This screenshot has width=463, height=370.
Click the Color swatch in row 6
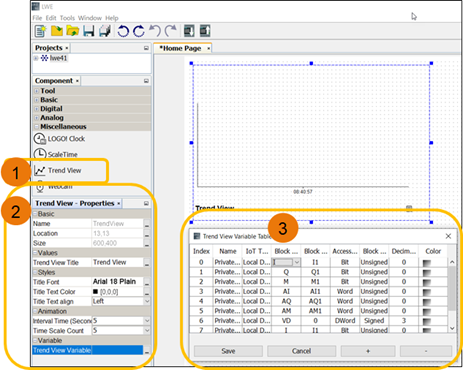(427, 321)
